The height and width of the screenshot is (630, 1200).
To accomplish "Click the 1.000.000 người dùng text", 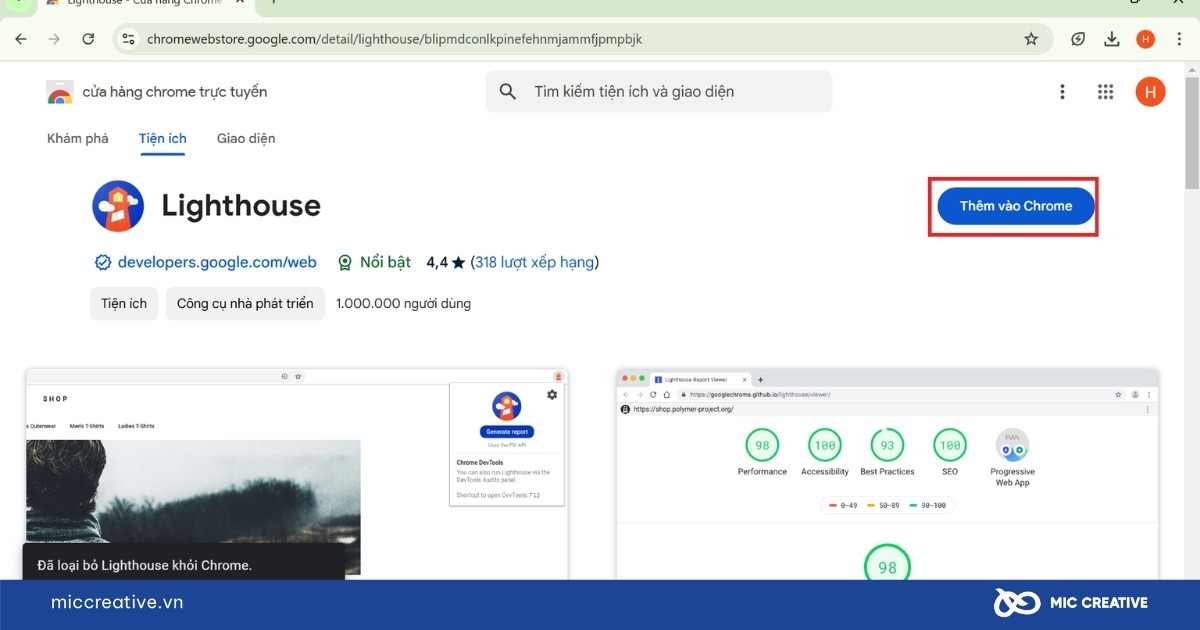I will 404,303.
